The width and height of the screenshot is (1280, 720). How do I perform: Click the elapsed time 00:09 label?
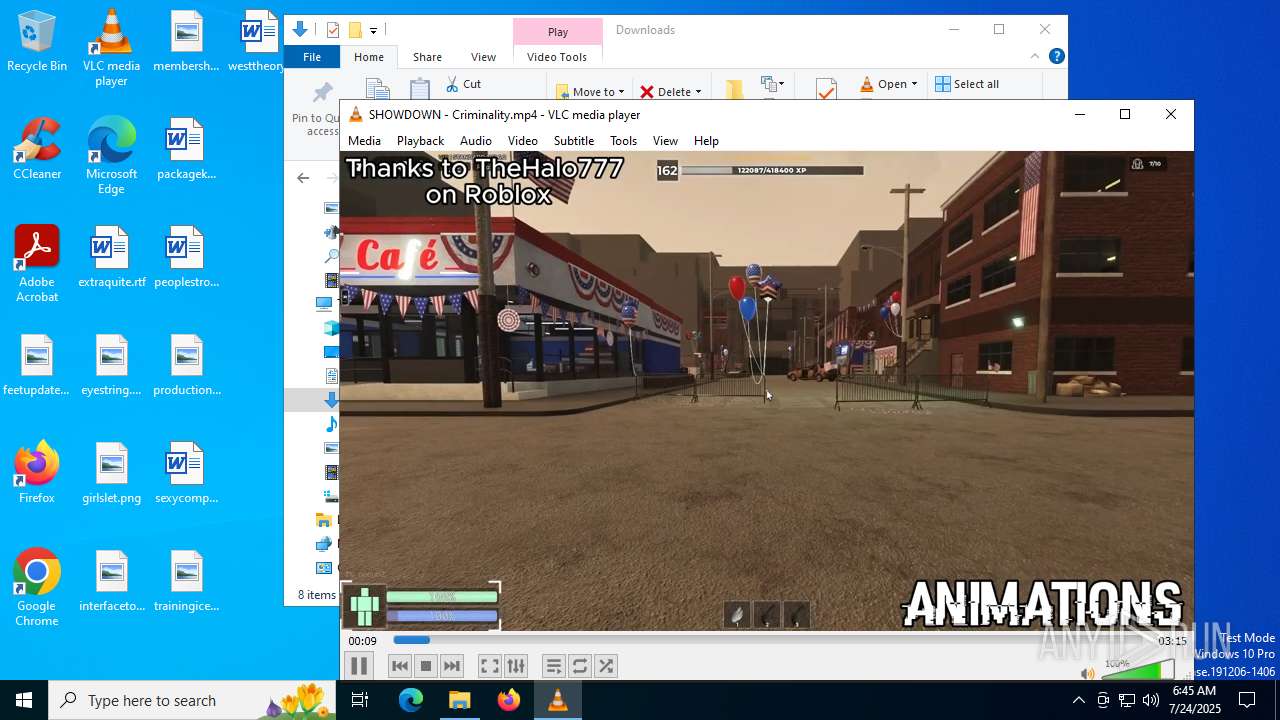pos(362,641)
